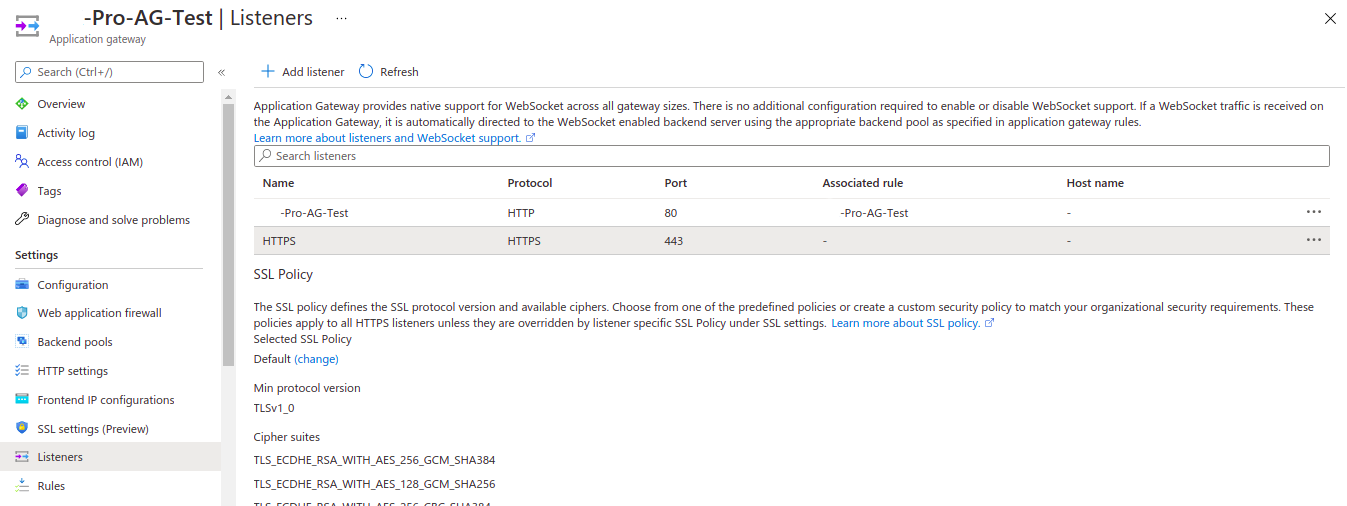
Task: Click the Associated rule column header
Action: 863,183
